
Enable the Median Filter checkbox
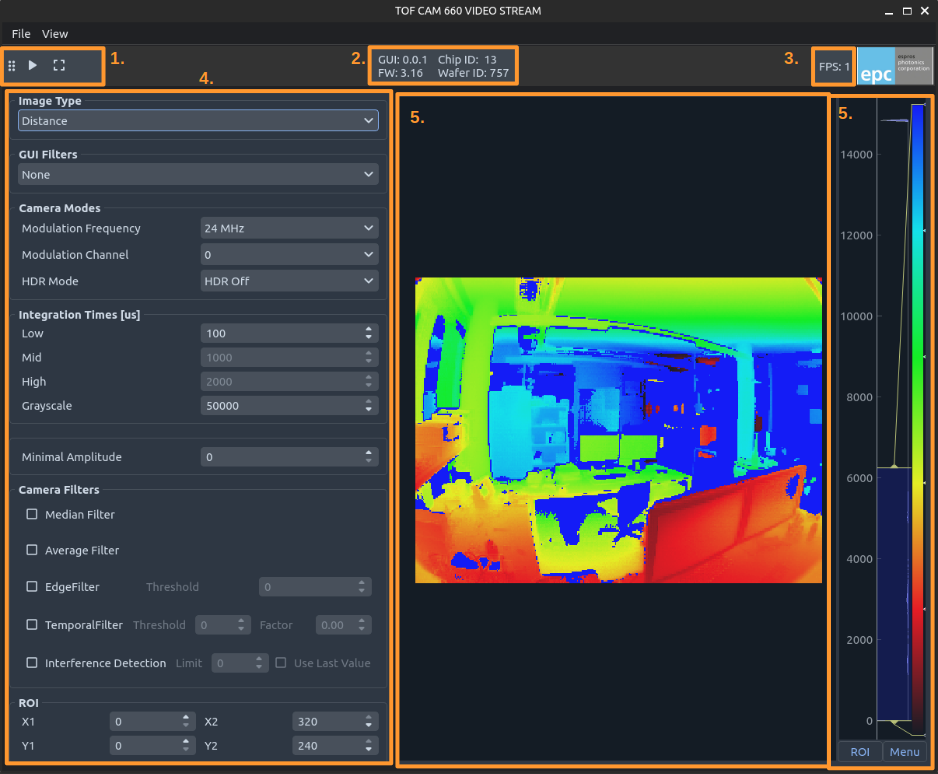click(x=32, y=514)
